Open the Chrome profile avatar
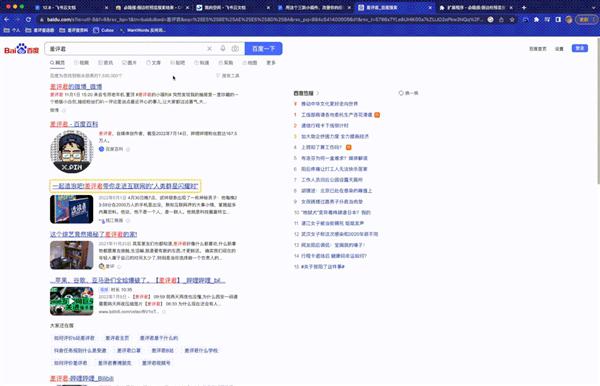The image size is (600, 386). coord(569,20)
